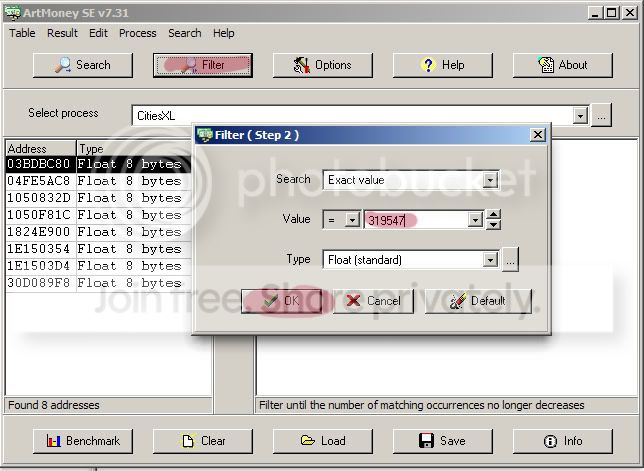
Task: Expand the Search type Exact value dropdown
Action: [490, 180]
